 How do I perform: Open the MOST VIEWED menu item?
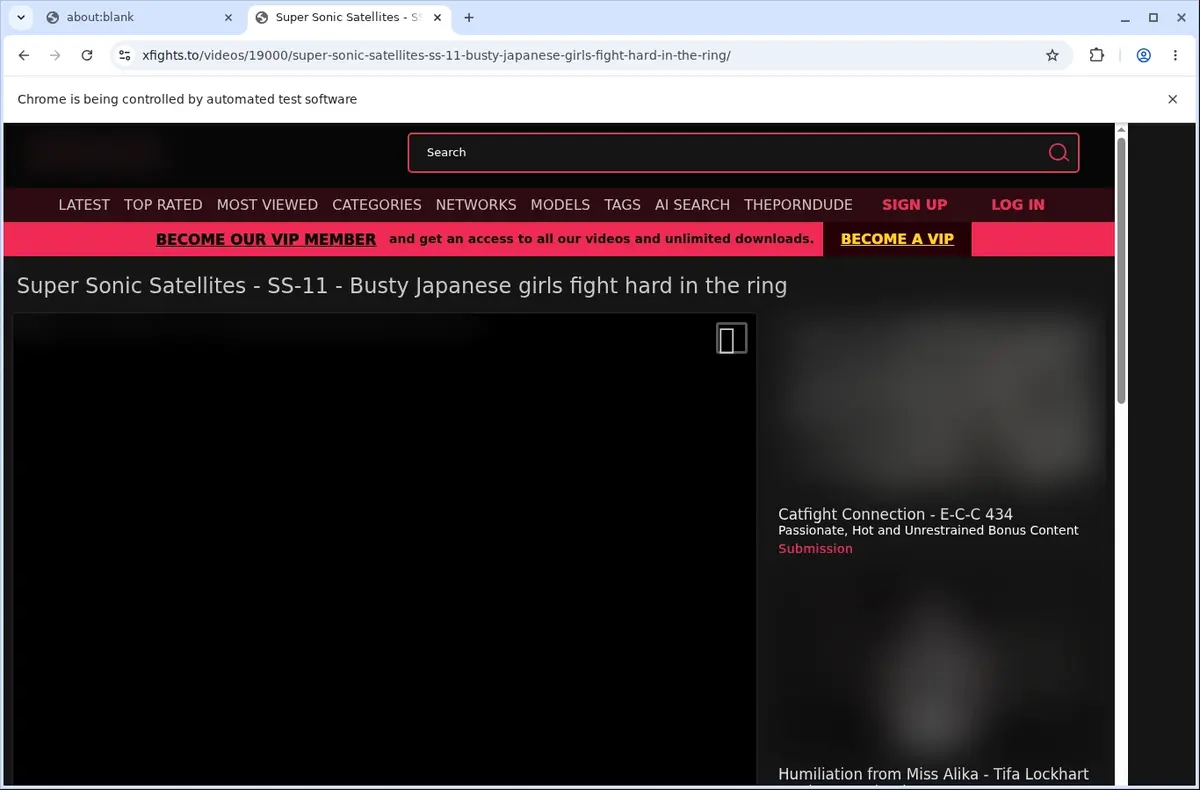click(x=267, y=204)
